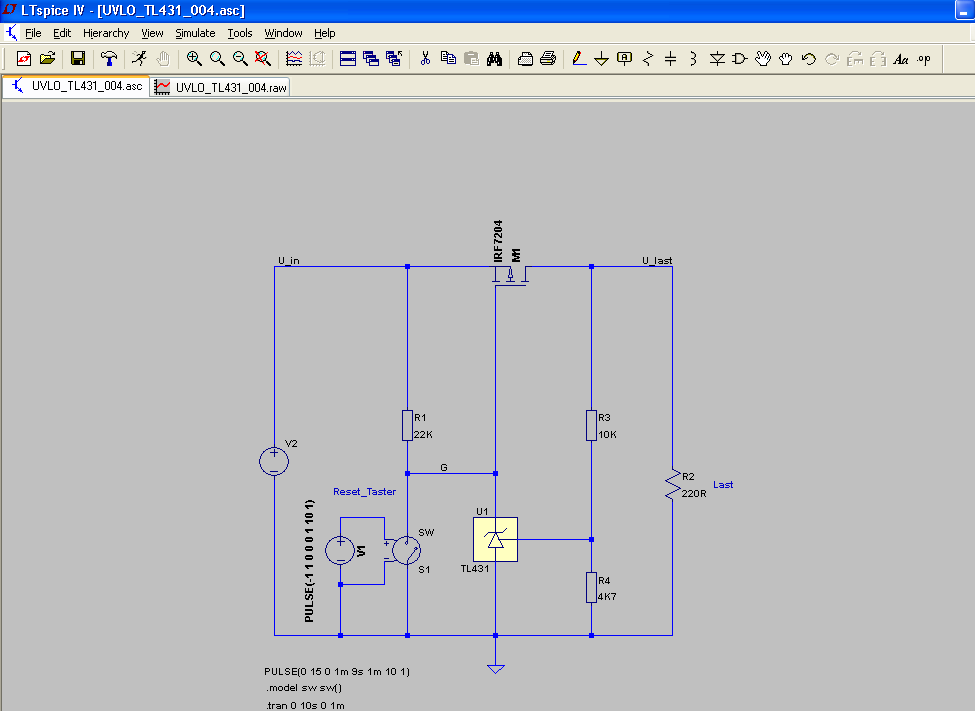
Task: Select the Capacitor placement tool
Action: pyautogui.click(x=670, y=58)
